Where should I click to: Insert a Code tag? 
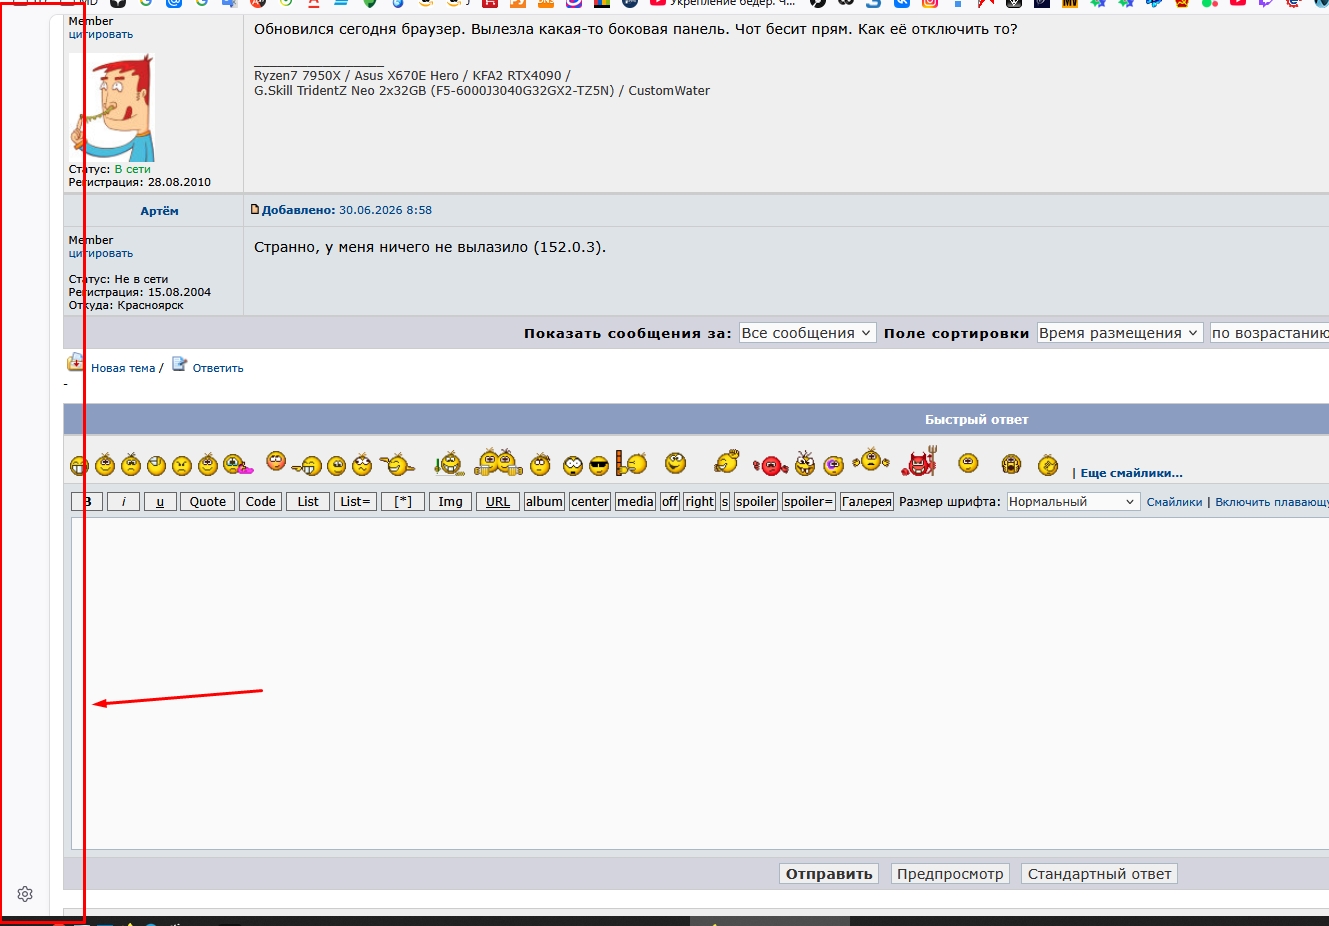point(260,502)
